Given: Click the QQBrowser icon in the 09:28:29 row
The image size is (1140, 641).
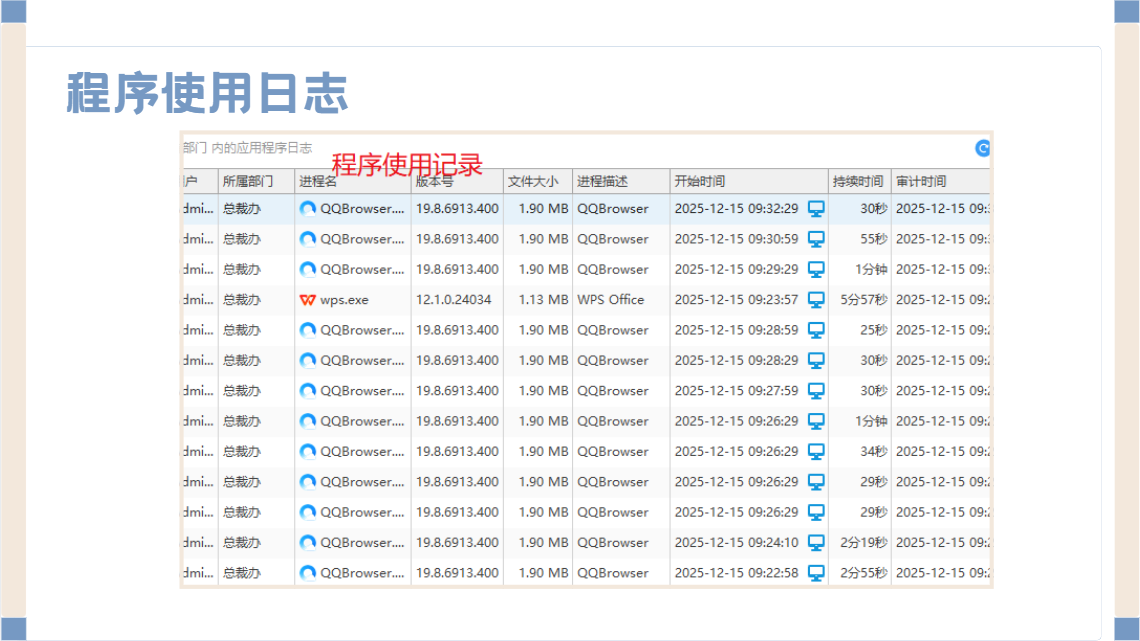Looking at the screenshot, I should [308, 360].
